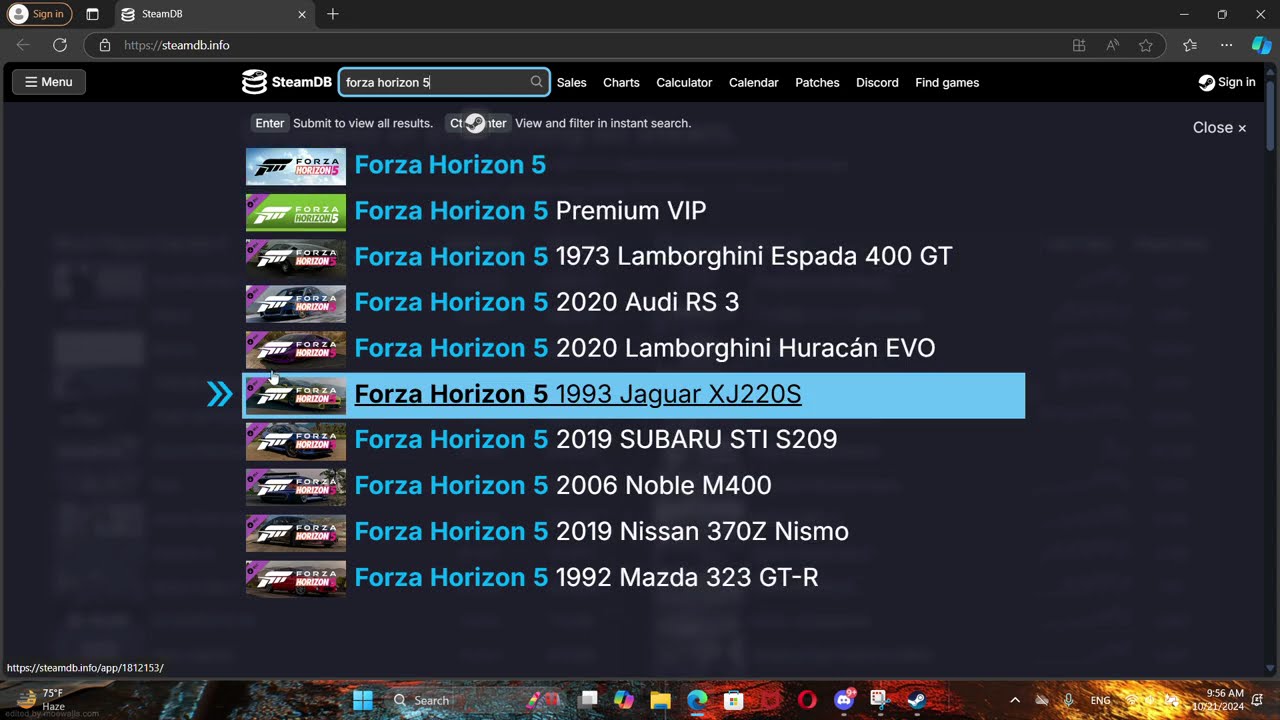Click the Subaru STI S209 result thumbnail
This screenshot has height=720, width=1280.
[296, 441]
